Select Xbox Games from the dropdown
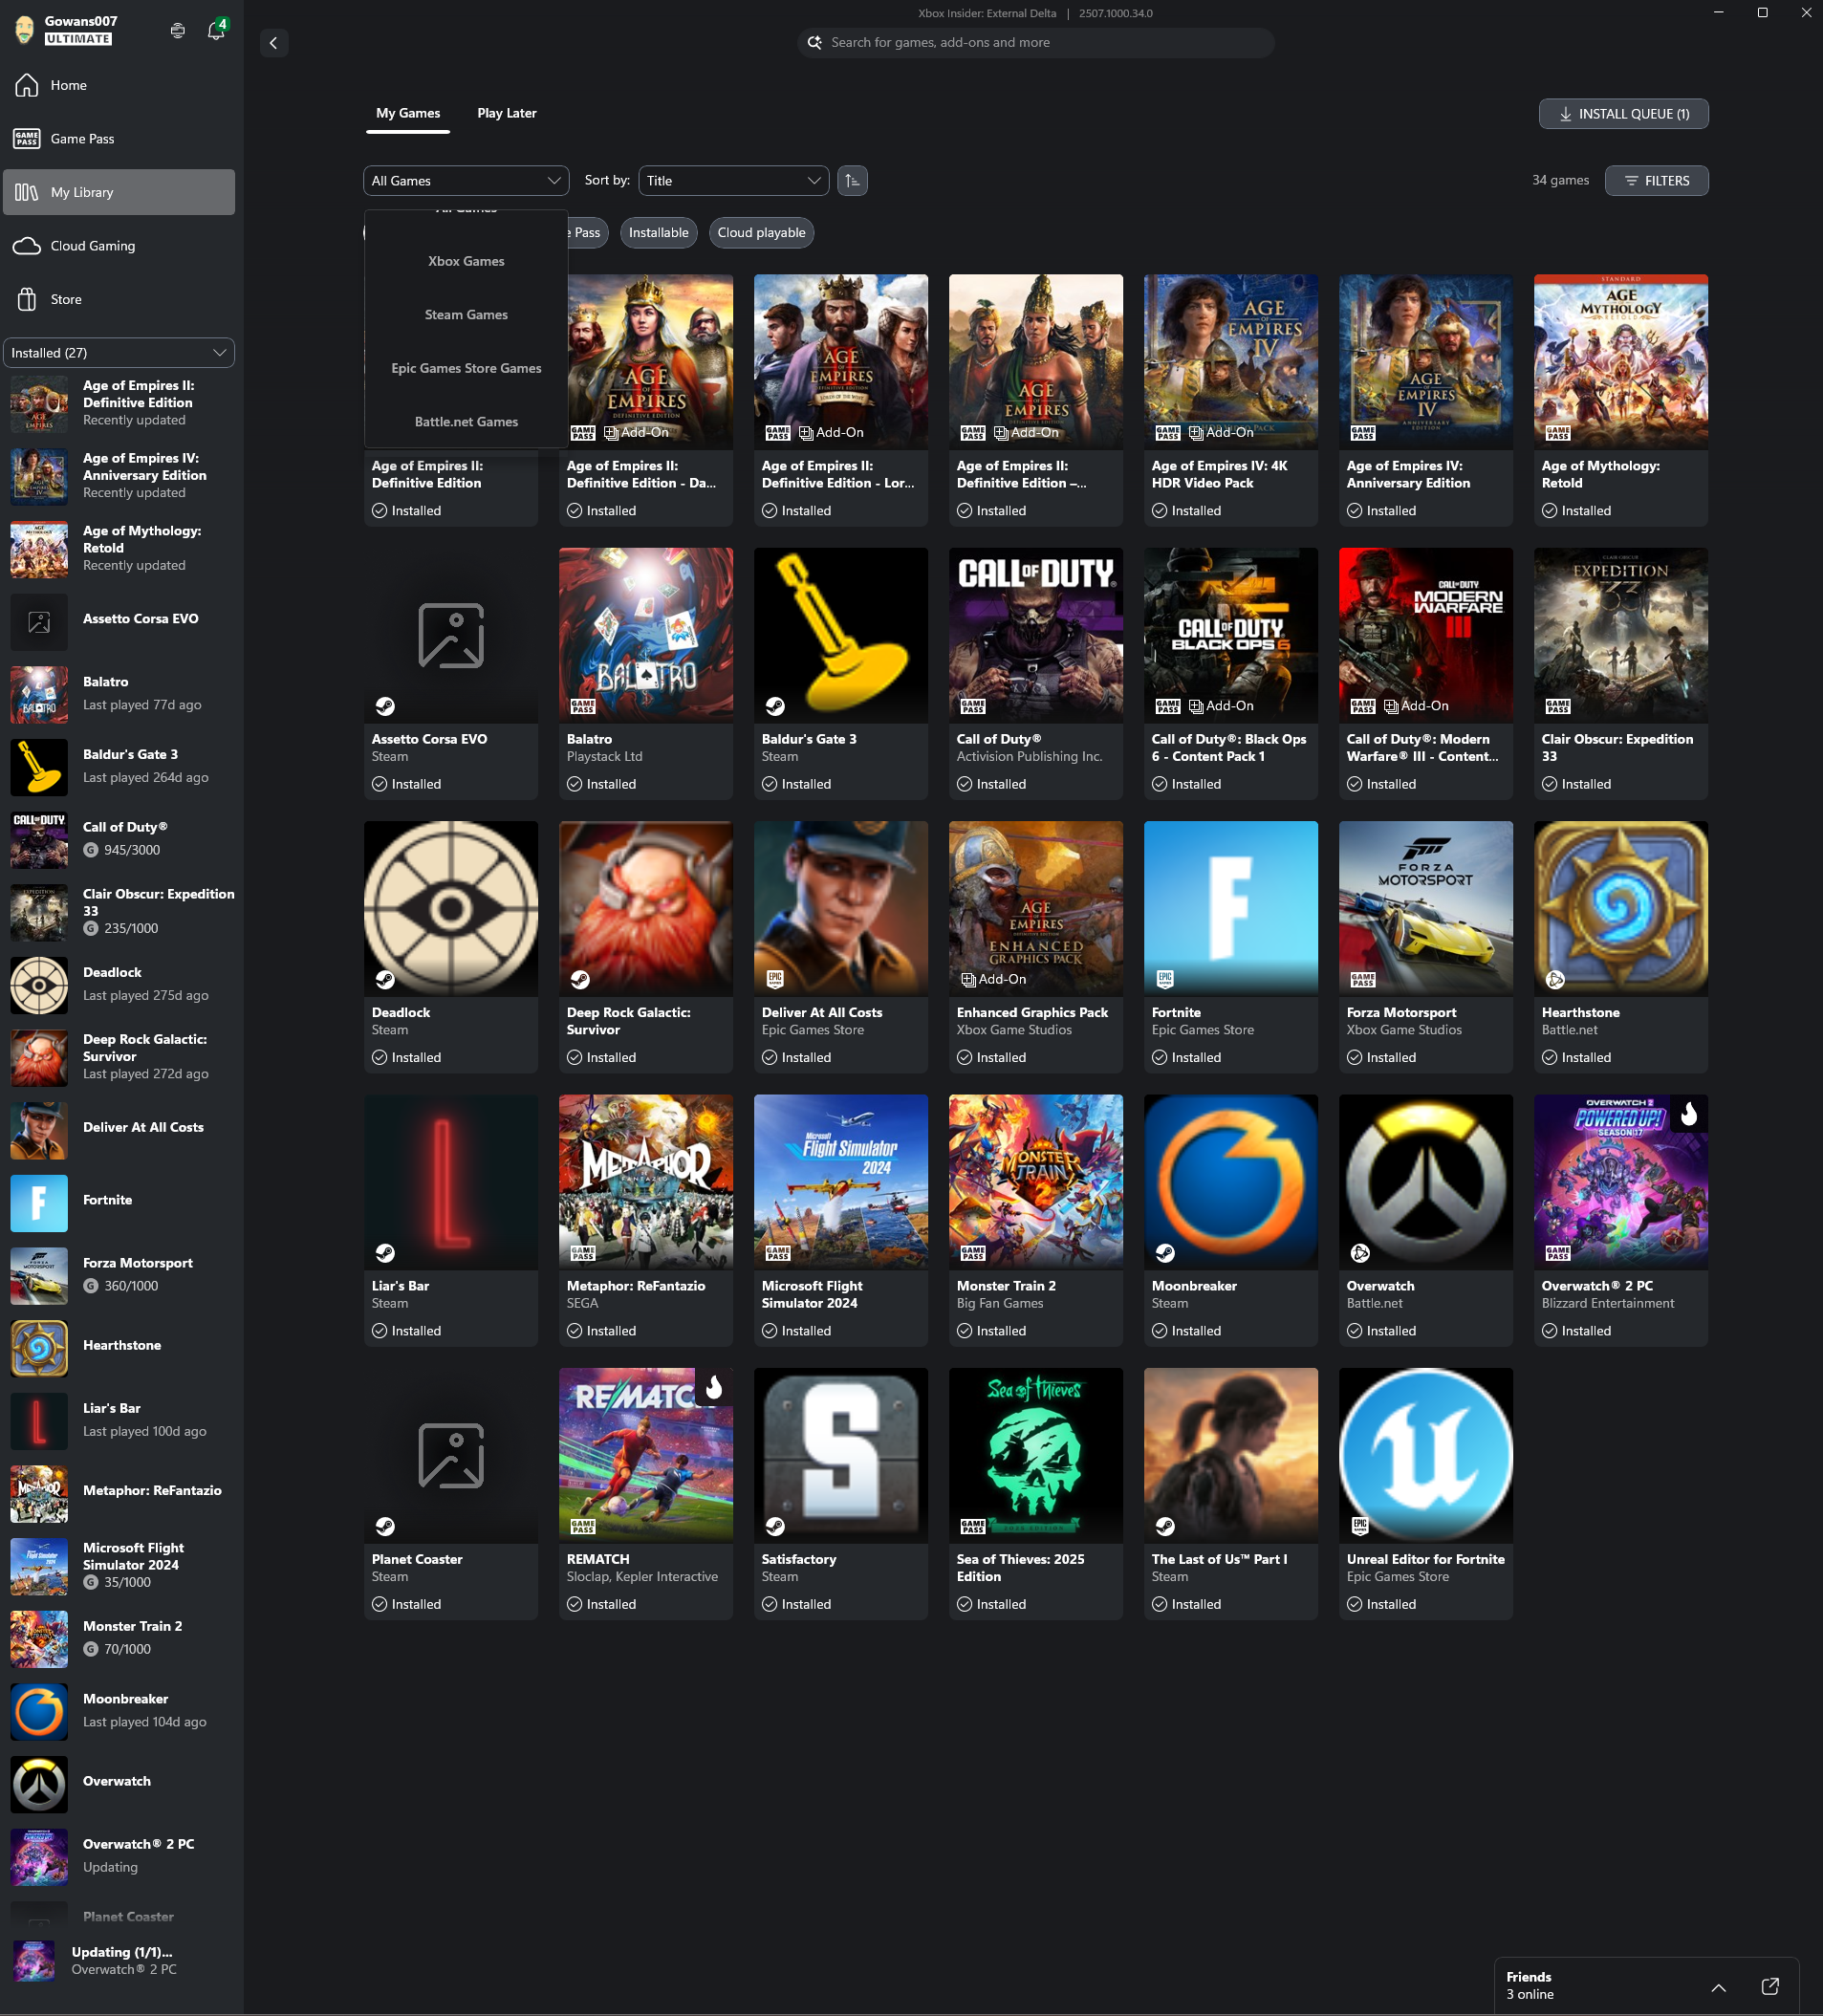Image resolution: width=1823 pixels, height=2016 pixels. (466, 262)
